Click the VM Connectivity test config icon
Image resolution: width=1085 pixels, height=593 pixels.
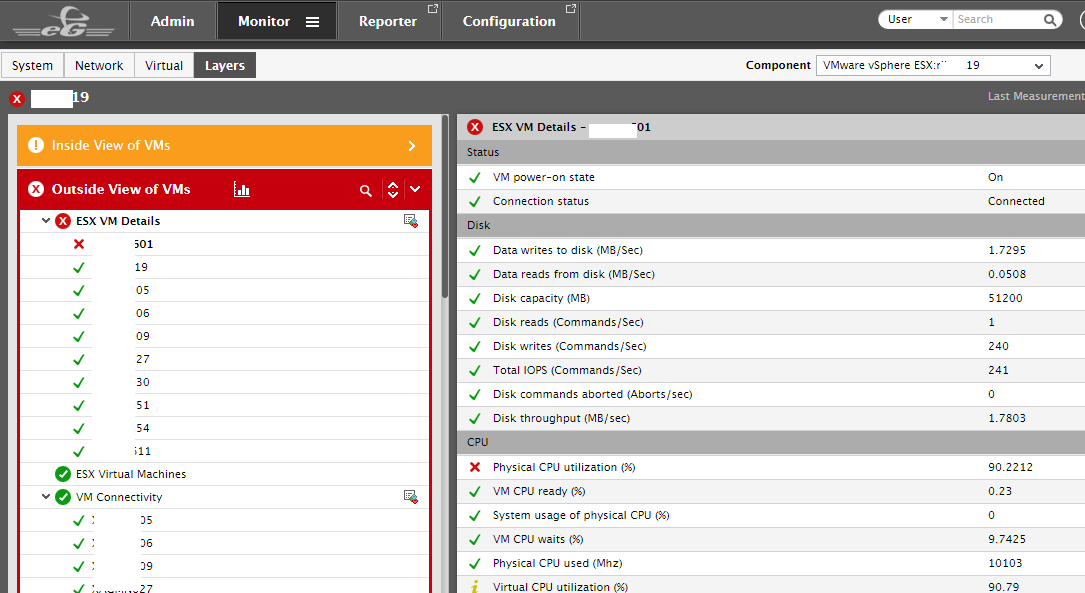[x=410, y=497]
